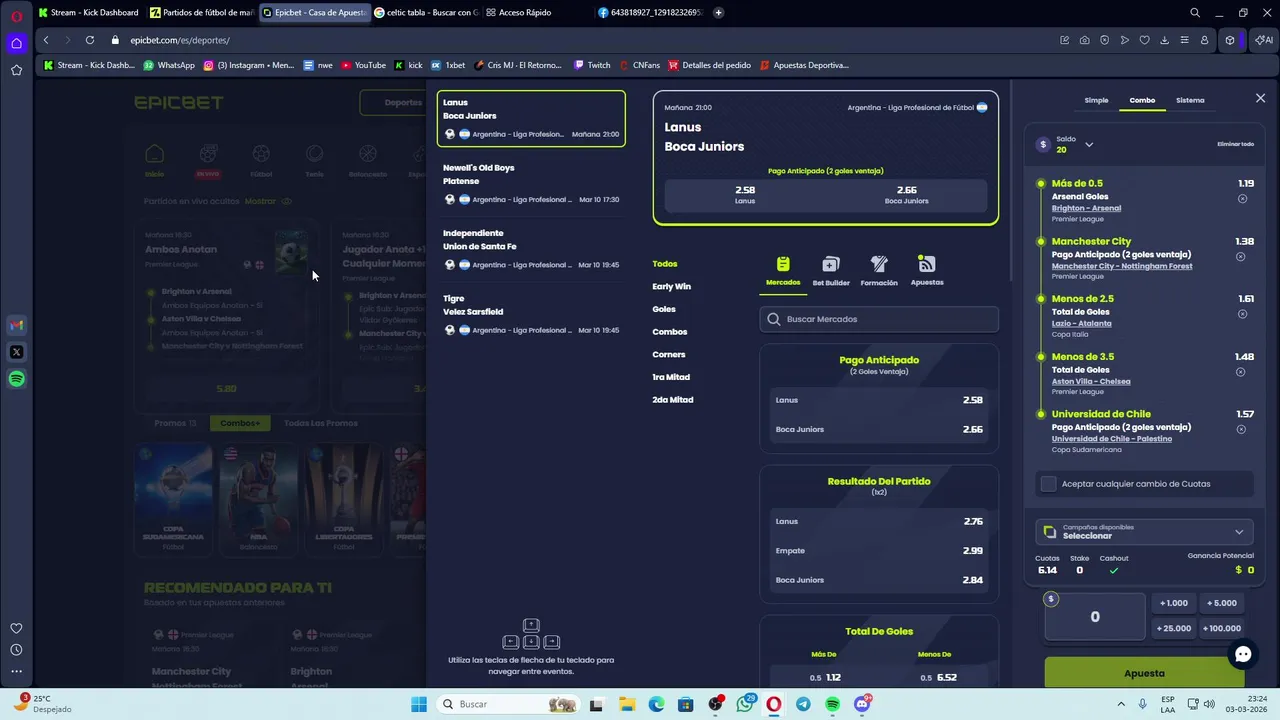Select the Todos market filter
Image resolution: width=1280 pixels, height=720 pixels.
pos(665,264)
